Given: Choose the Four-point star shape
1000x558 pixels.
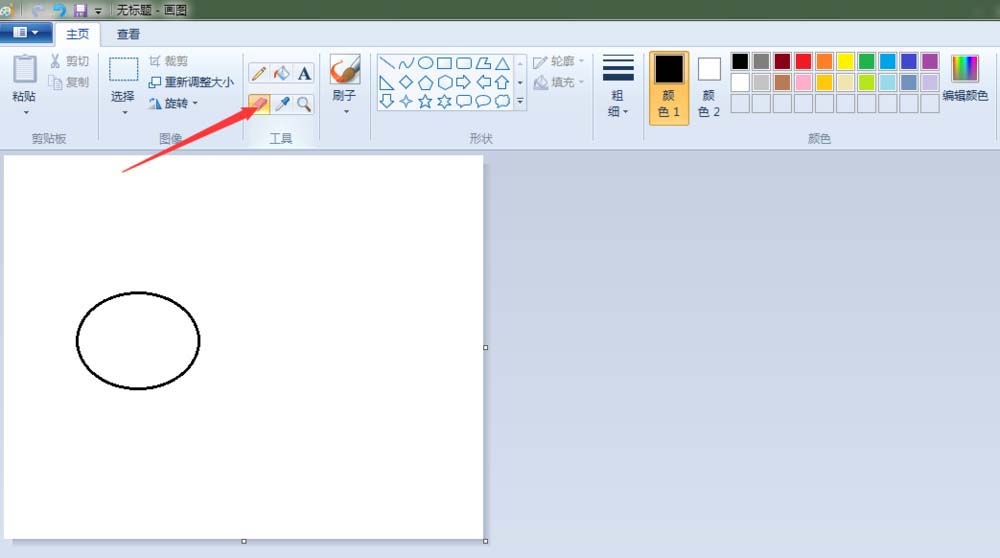Looking at the screenshot, I should pyautogui.click(x=406, y=101).
